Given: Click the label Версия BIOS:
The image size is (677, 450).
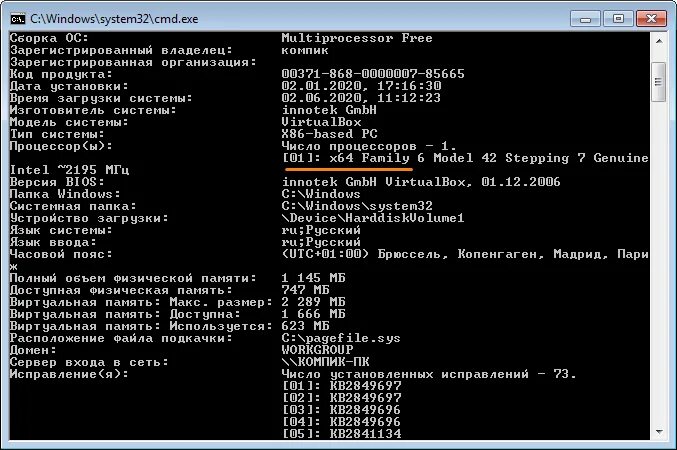Looking at the screenshot, I should [x=57, y=182].
